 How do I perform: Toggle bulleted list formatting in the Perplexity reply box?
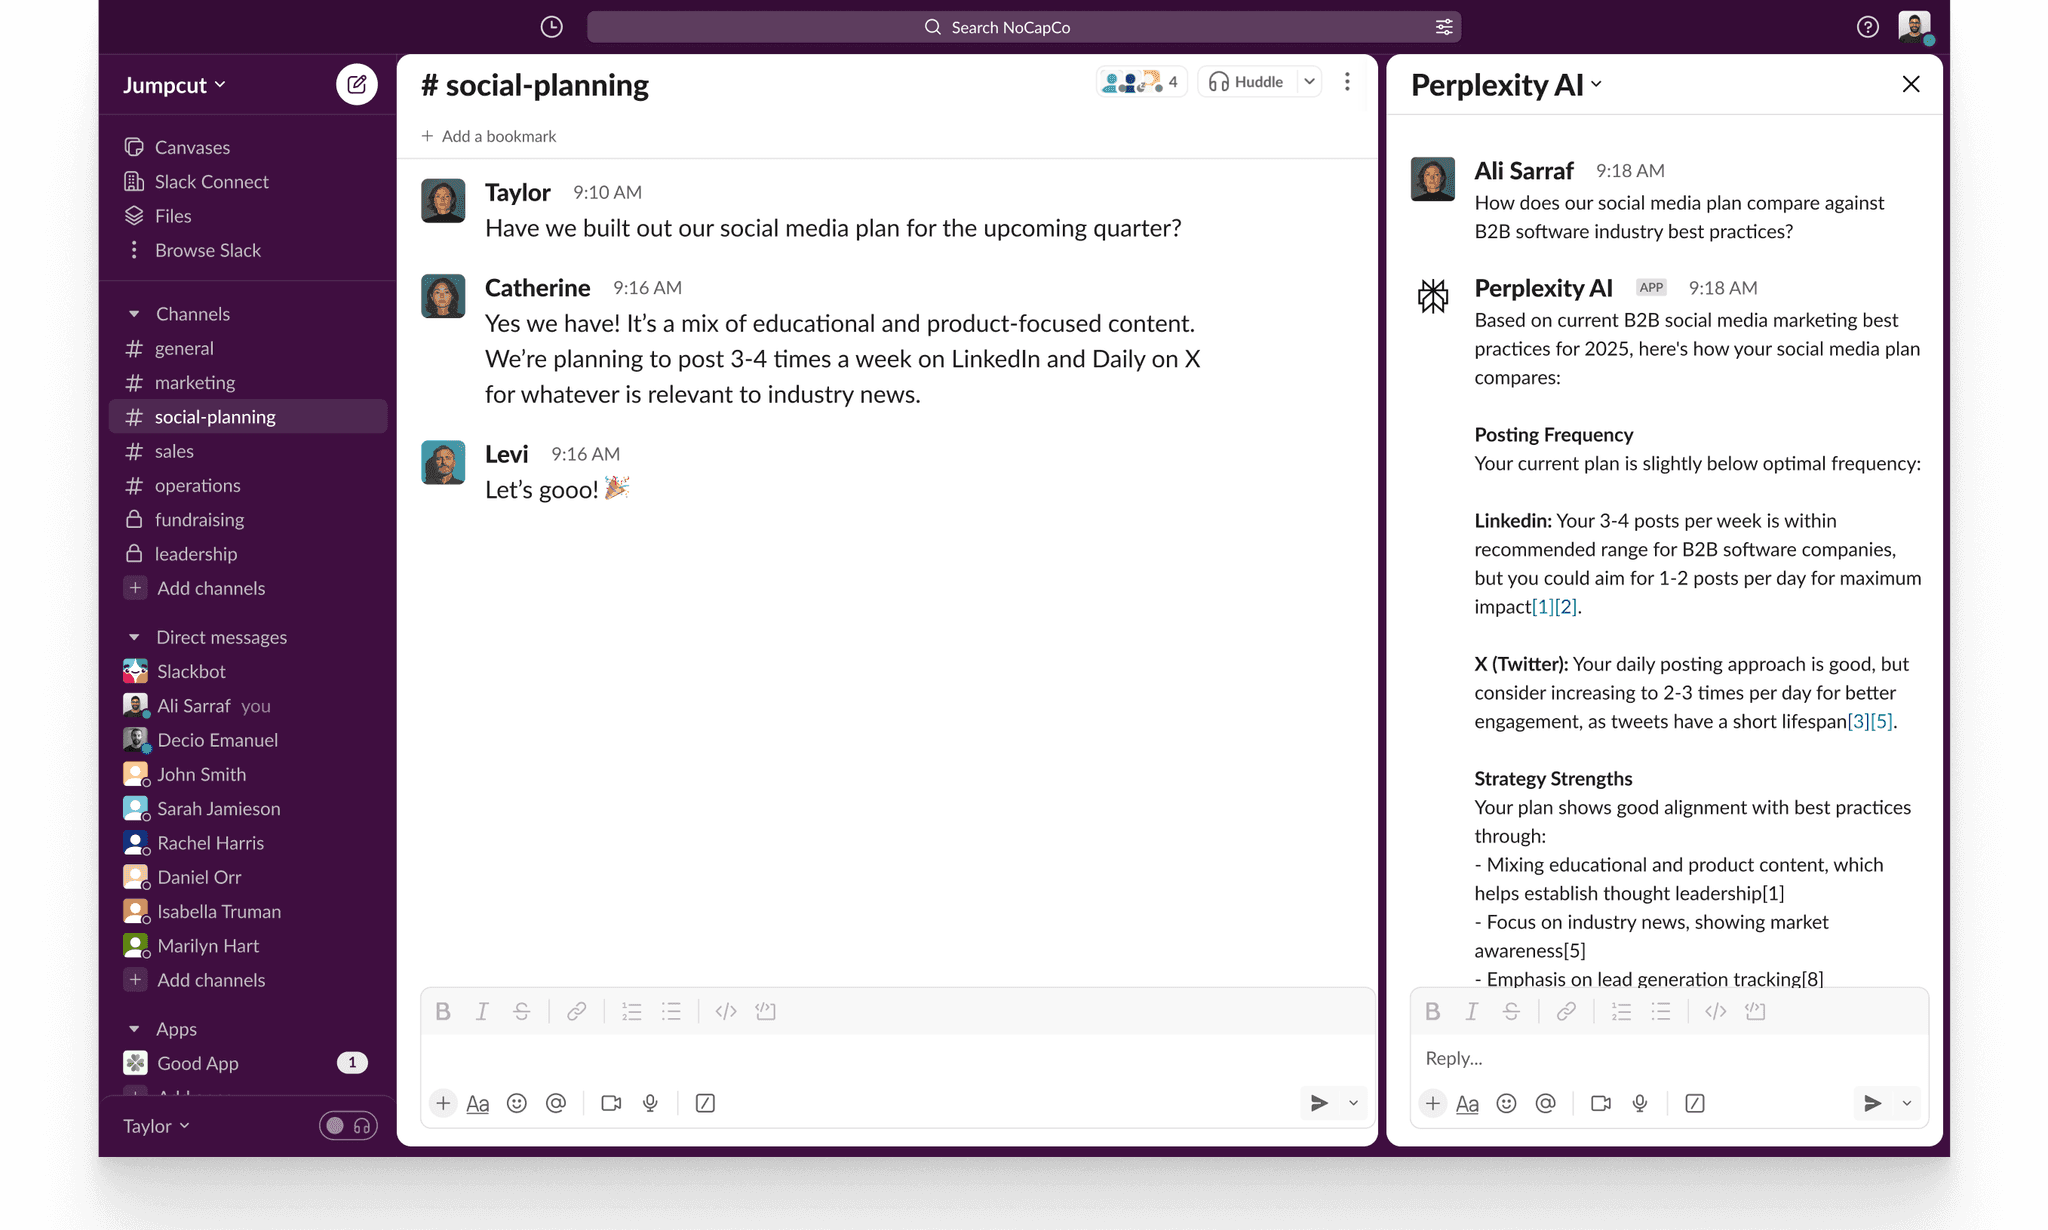(1660, 1011)
